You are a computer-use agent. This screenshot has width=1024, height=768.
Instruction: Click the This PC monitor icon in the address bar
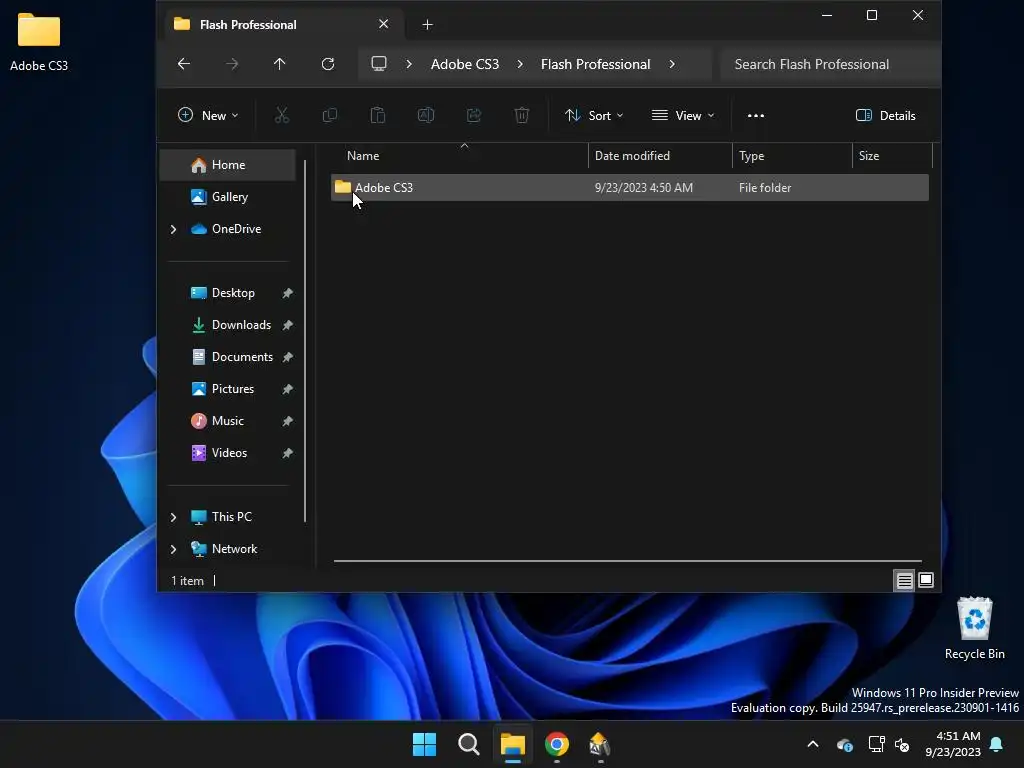379,63
